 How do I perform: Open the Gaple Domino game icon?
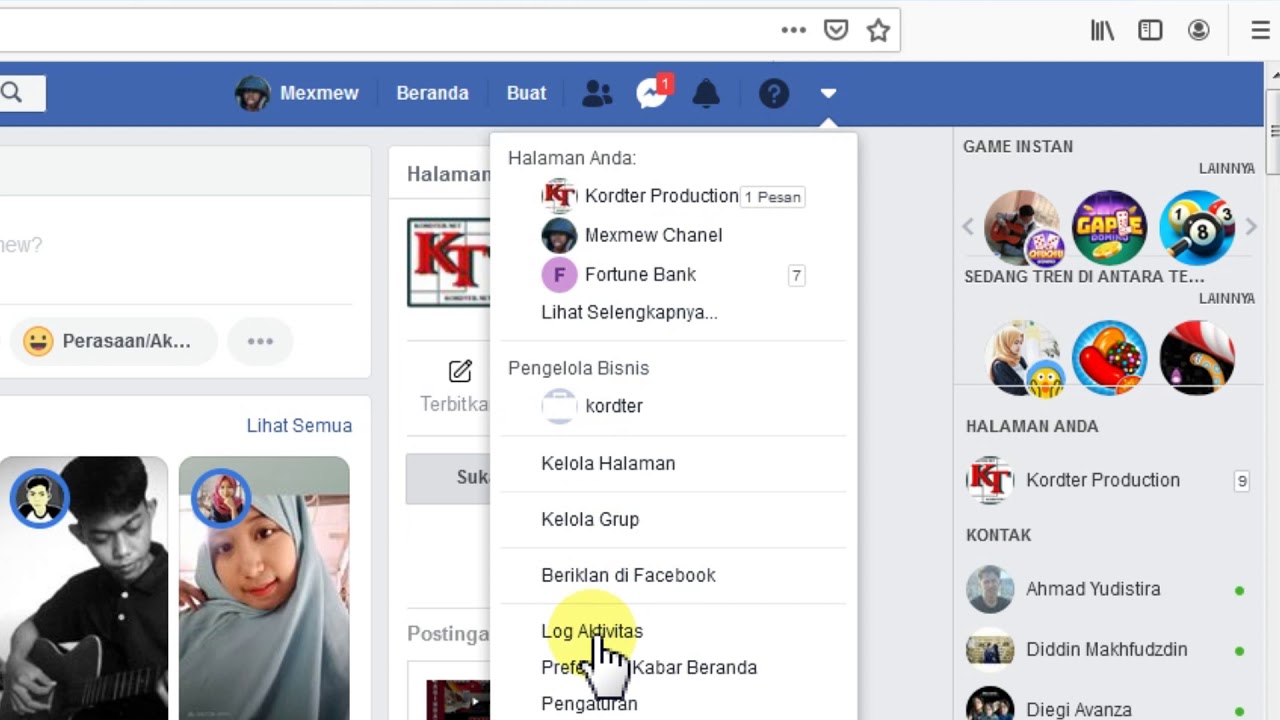[1109, 227]
